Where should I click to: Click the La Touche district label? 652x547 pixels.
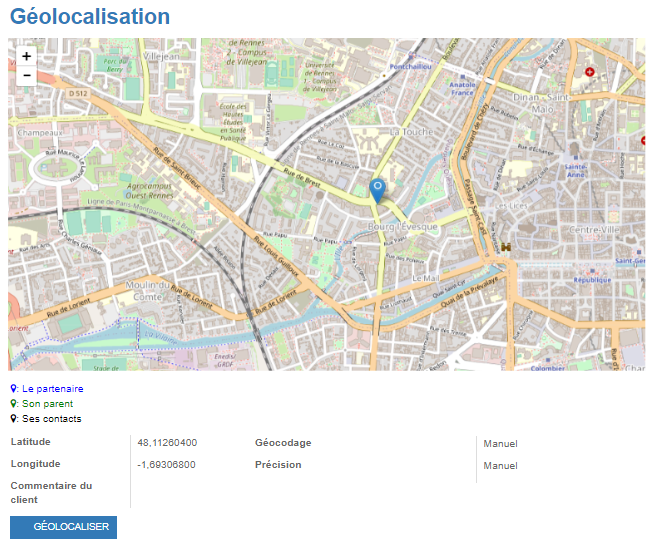tap(411, 132)
